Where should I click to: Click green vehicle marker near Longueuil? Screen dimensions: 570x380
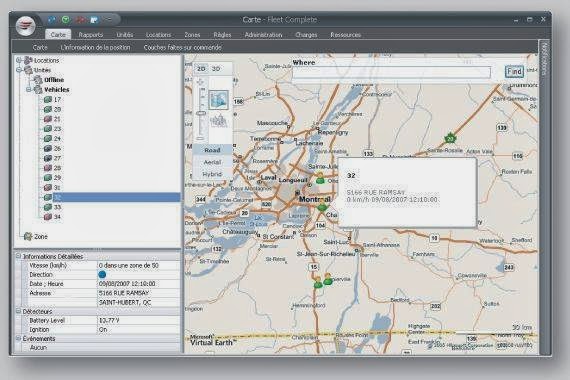tap(320, 179)
